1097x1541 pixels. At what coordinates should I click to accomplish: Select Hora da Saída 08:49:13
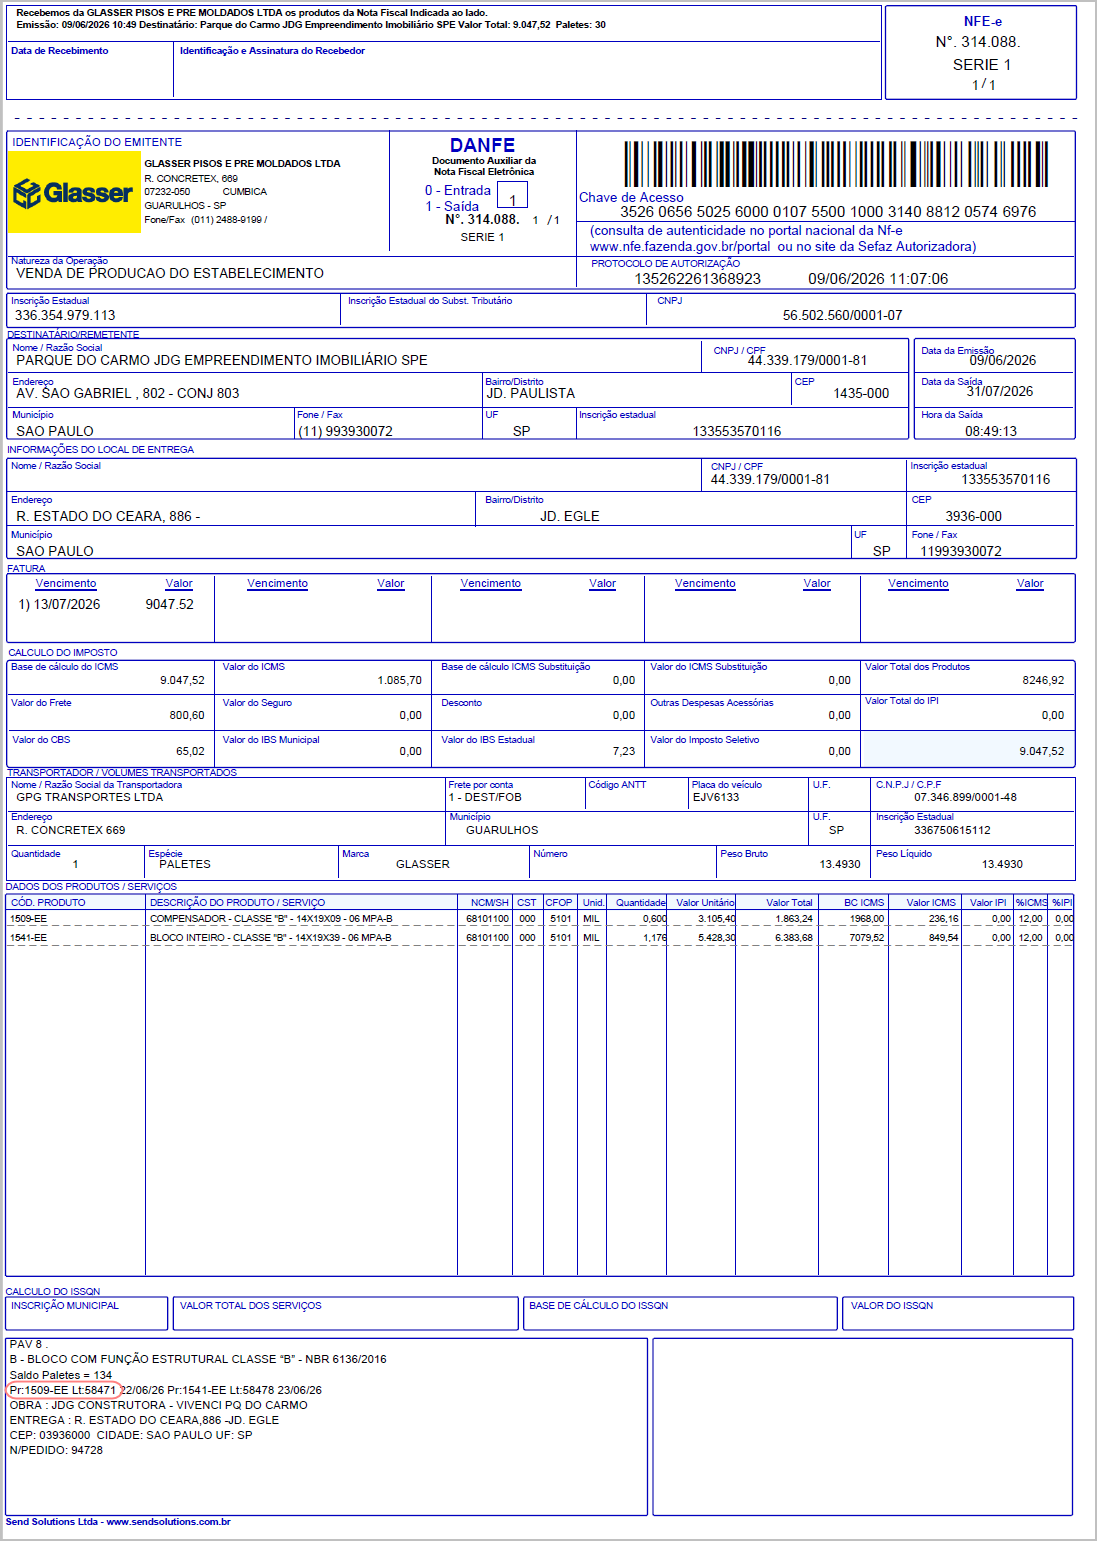coord(991,431)
